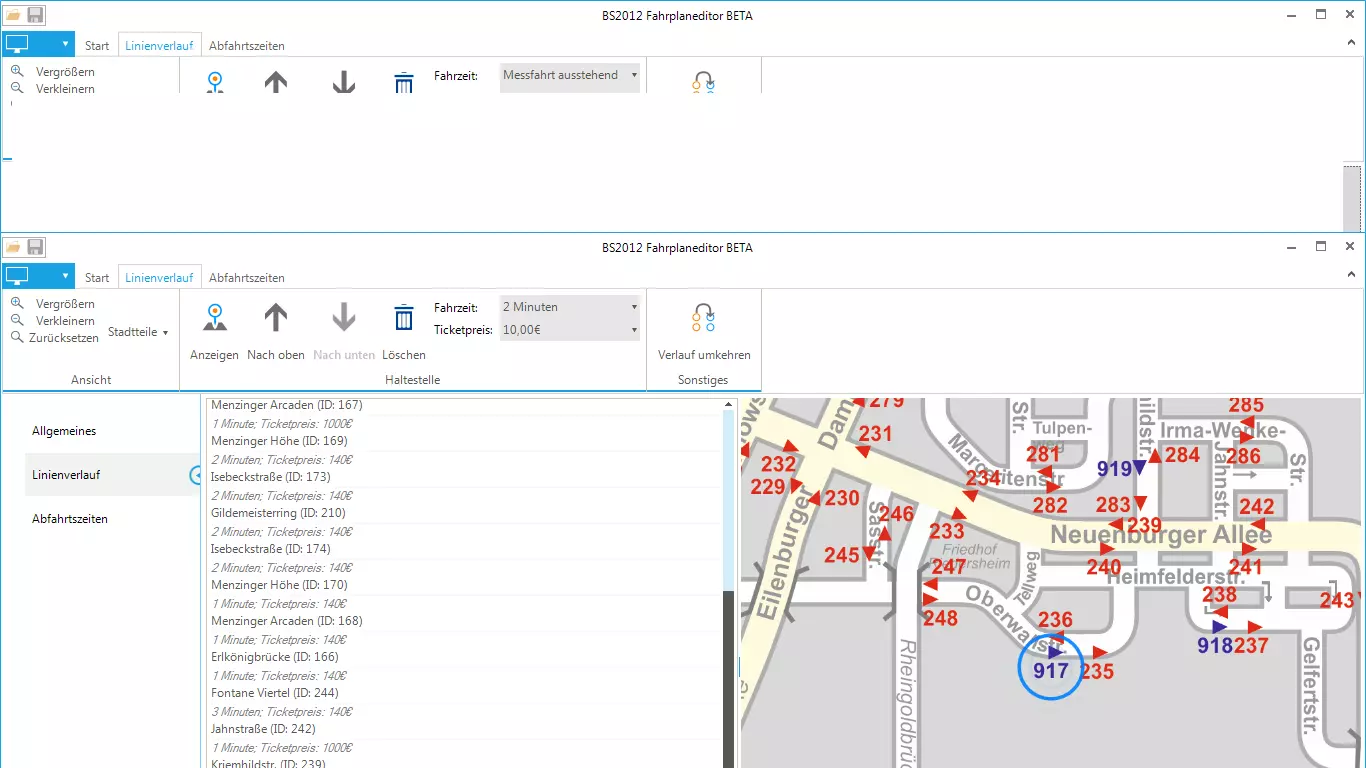
Task: Expand the Ticketpreis 10,00€ dropdown
Action: coord(570,330)
